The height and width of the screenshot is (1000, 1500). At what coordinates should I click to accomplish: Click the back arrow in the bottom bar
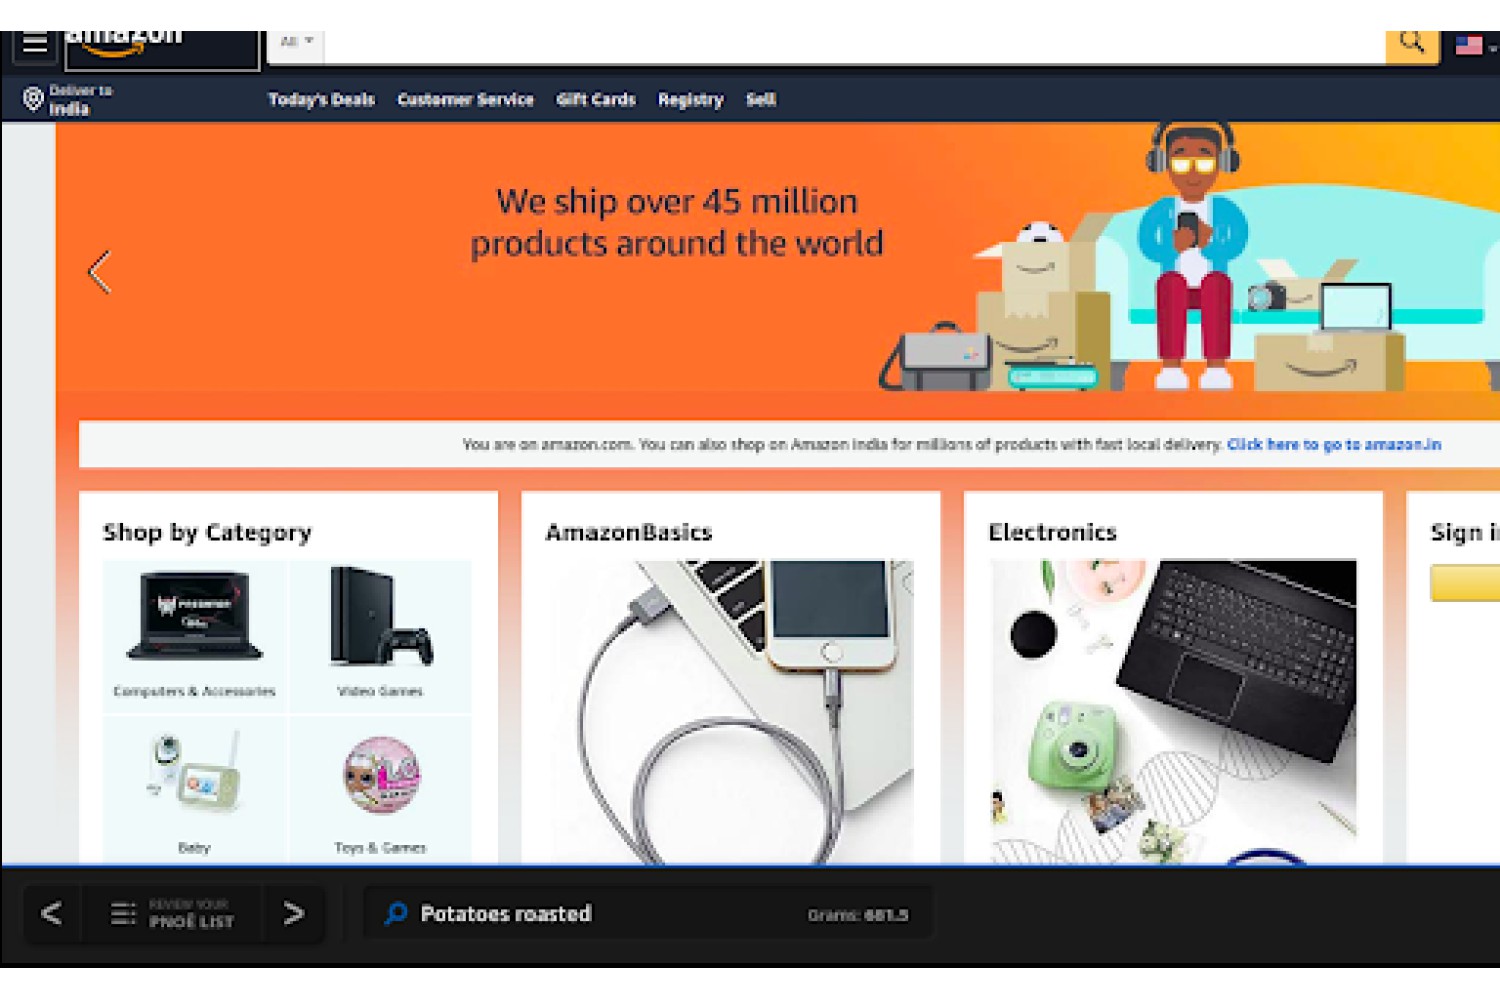(x=52, y=913)
